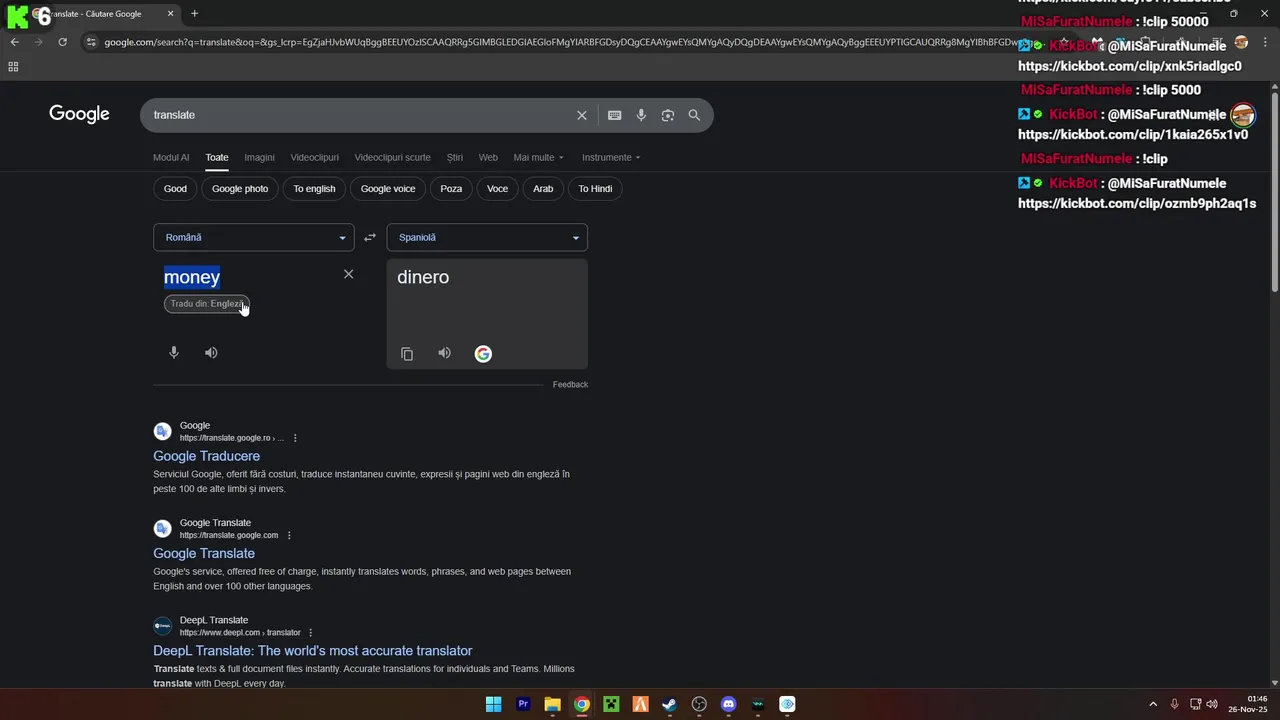Go to Google homepage via logo
This screenshot has width=1280, height=720.
(79, 114)
